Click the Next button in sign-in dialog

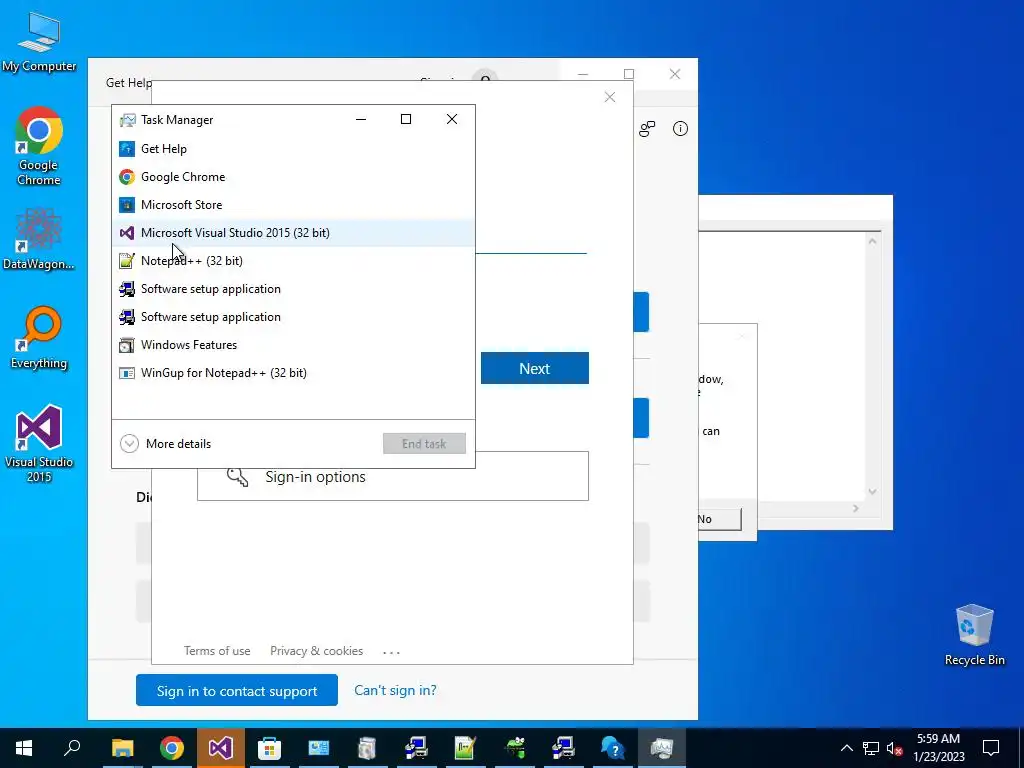[535, 368]
